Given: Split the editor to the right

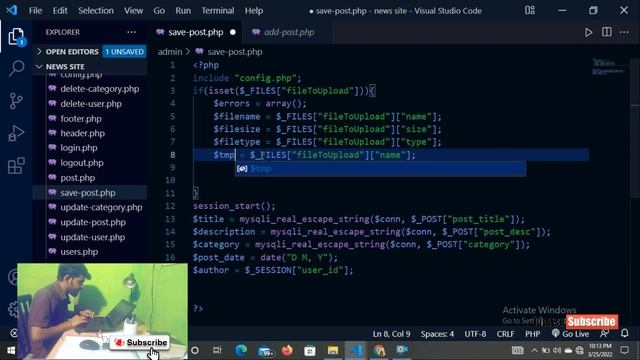Looking at the screenshot, I should point(607,32).
